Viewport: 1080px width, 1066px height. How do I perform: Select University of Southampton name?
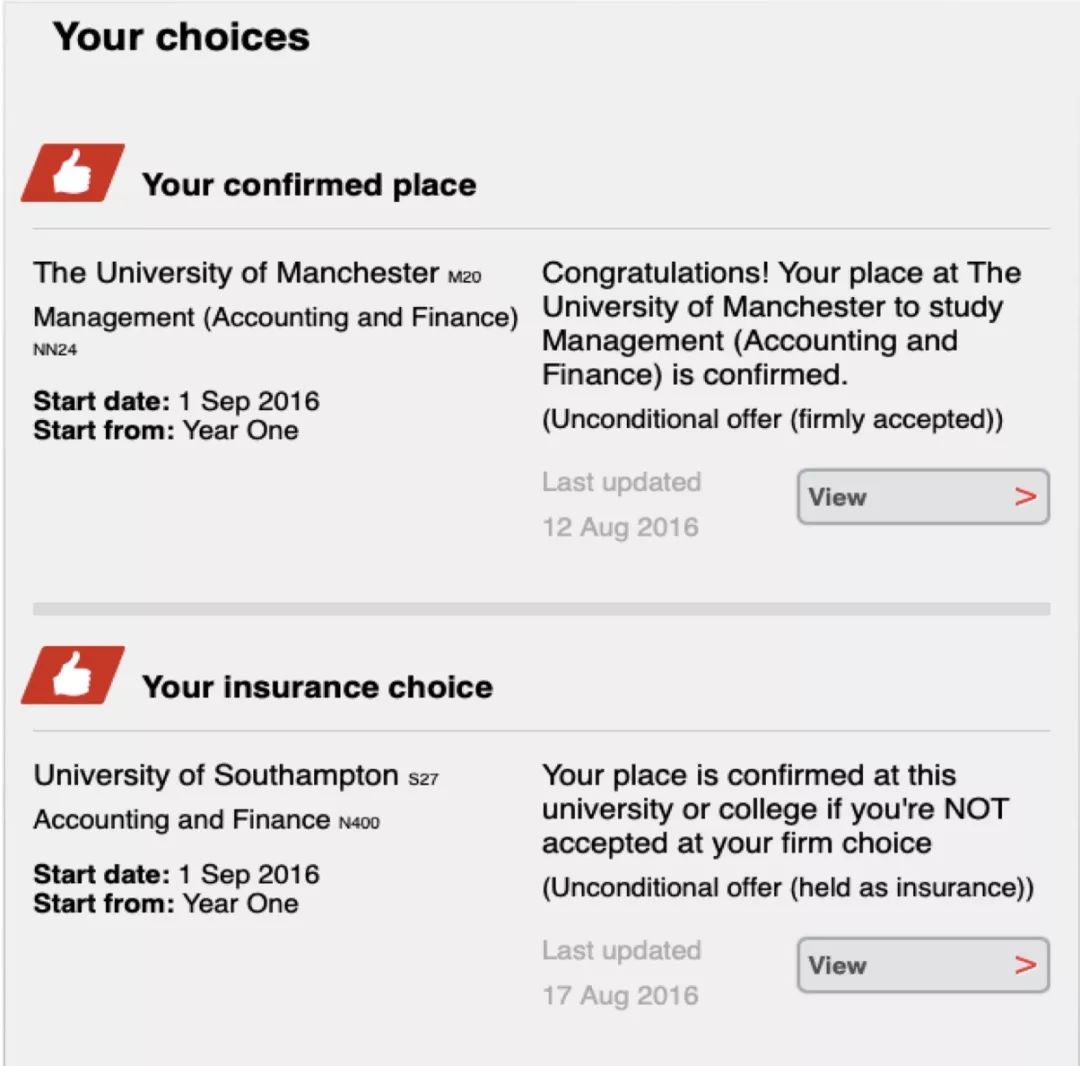tap(216, 775)
